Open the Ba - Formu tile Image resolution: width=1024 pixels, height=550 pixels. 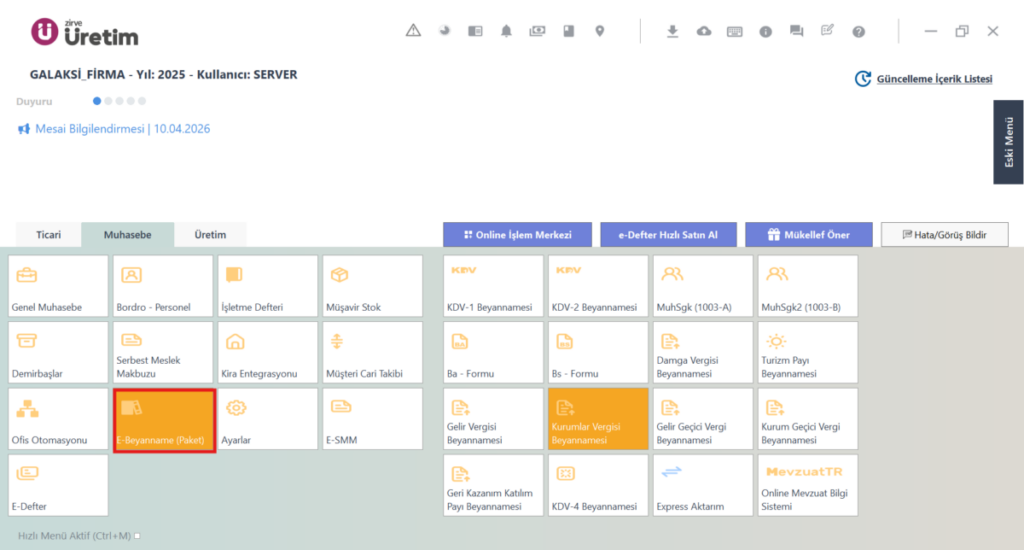pos(493,352)
